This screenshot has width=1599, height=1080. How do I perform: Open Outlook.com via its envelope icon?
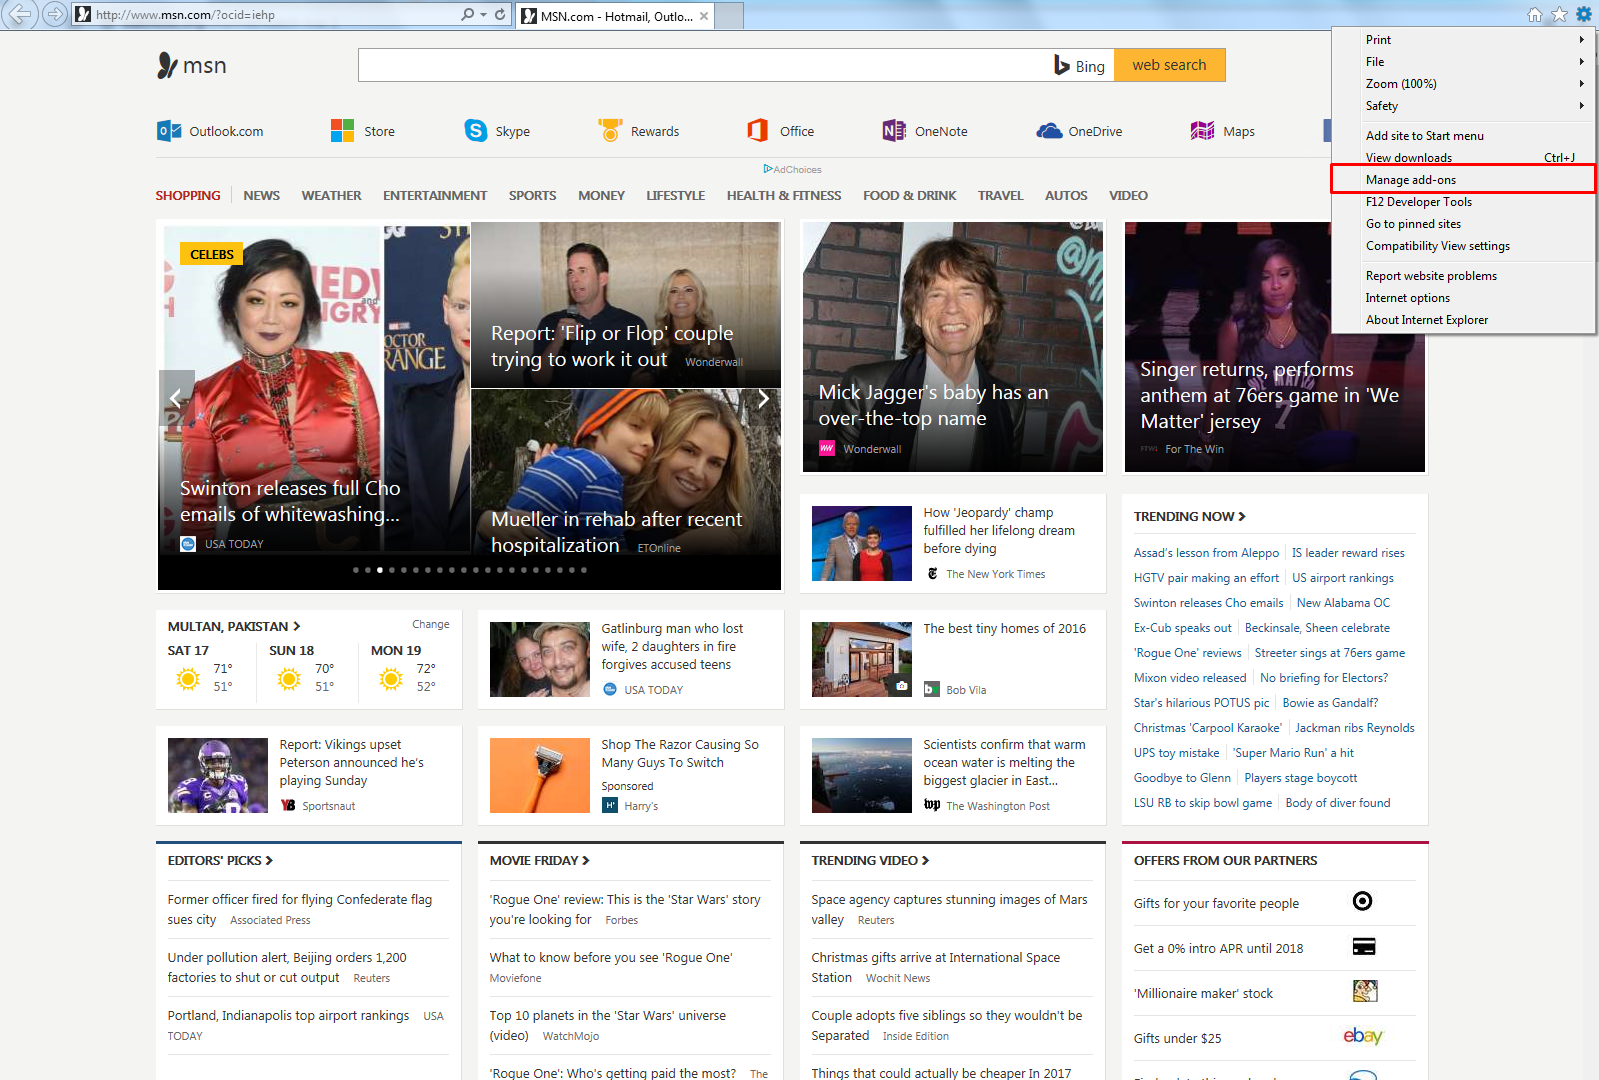click(169, 131)
